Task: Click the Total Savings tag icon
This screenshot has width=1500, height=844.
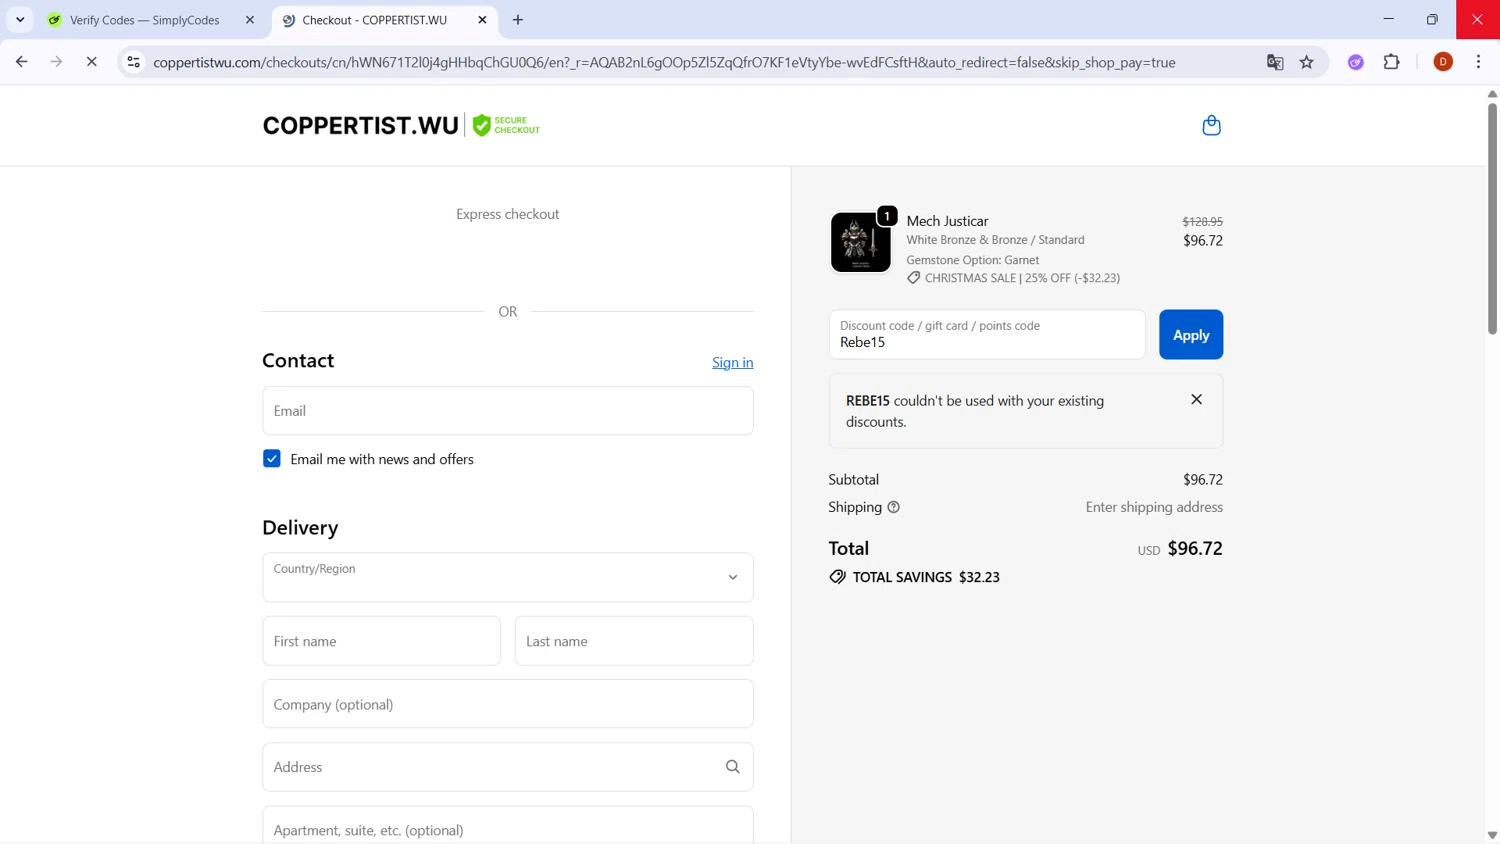Action: tap(838, 577)
